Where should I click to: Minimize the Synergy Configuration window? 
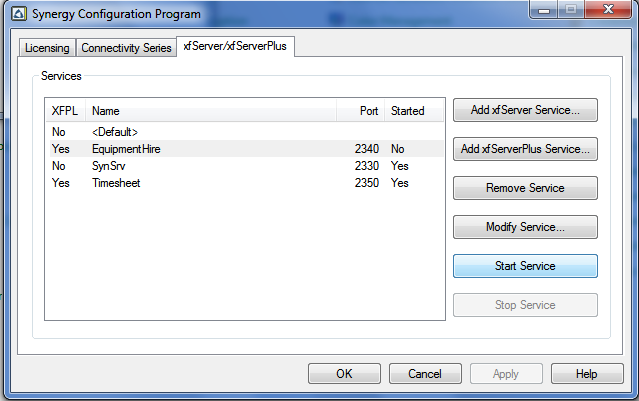[544, 10]
